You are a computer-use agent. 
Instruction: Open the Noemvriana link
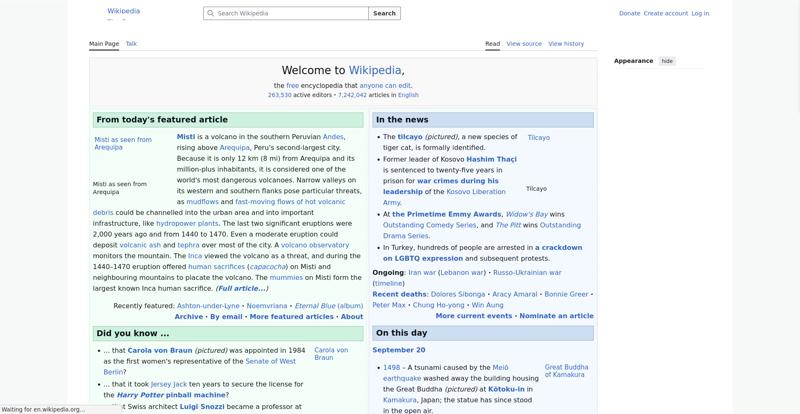tap(267, 306)
